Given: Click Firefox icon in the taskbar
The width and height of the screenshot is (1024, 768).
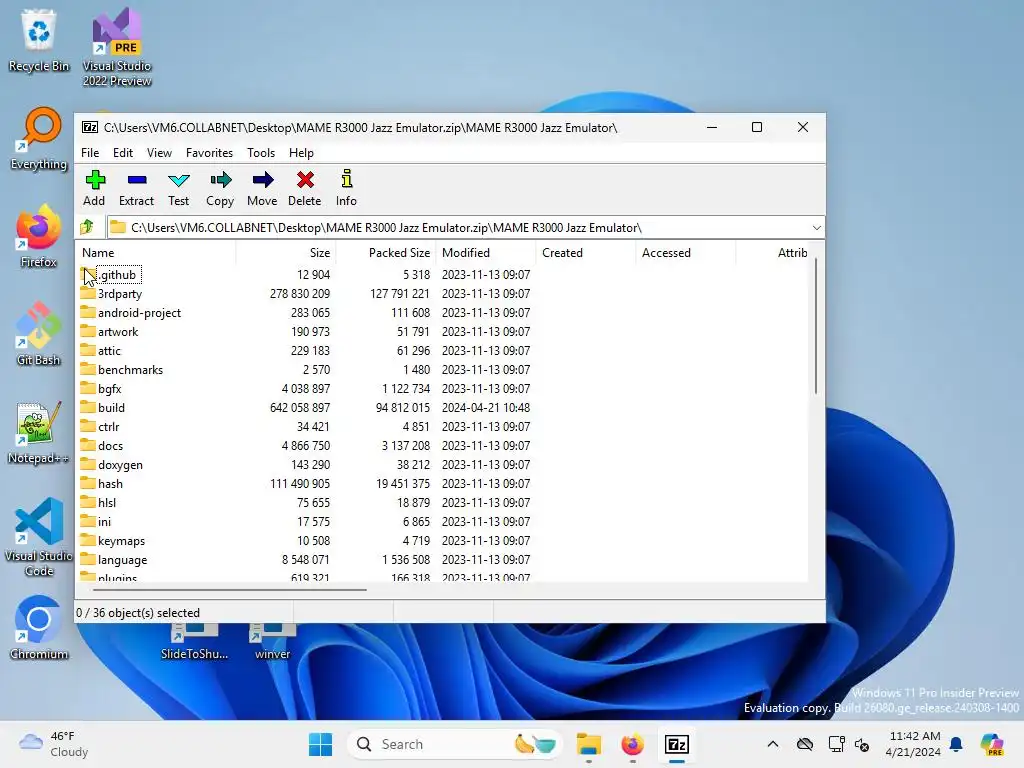Looking at the screenshot, I should [x=632, y=744].
